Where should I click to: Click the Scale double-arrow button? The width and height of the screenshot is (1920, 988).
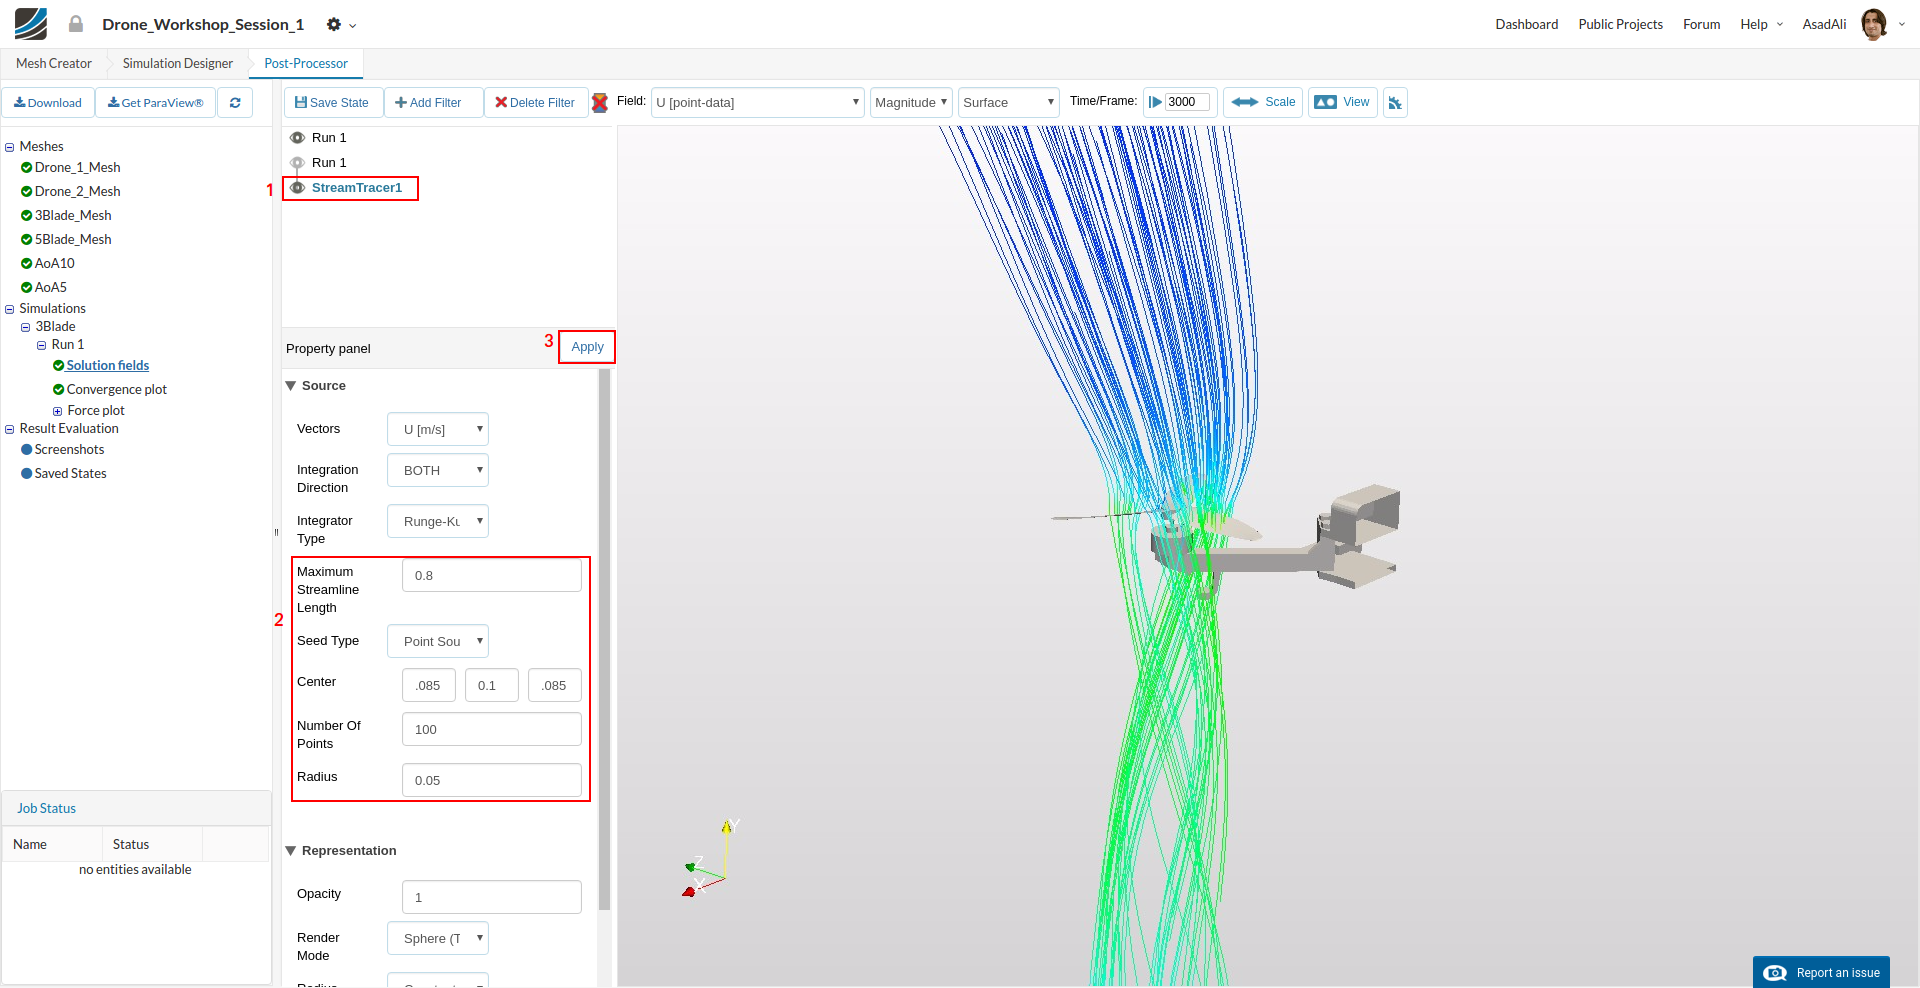pos(1263,102)
